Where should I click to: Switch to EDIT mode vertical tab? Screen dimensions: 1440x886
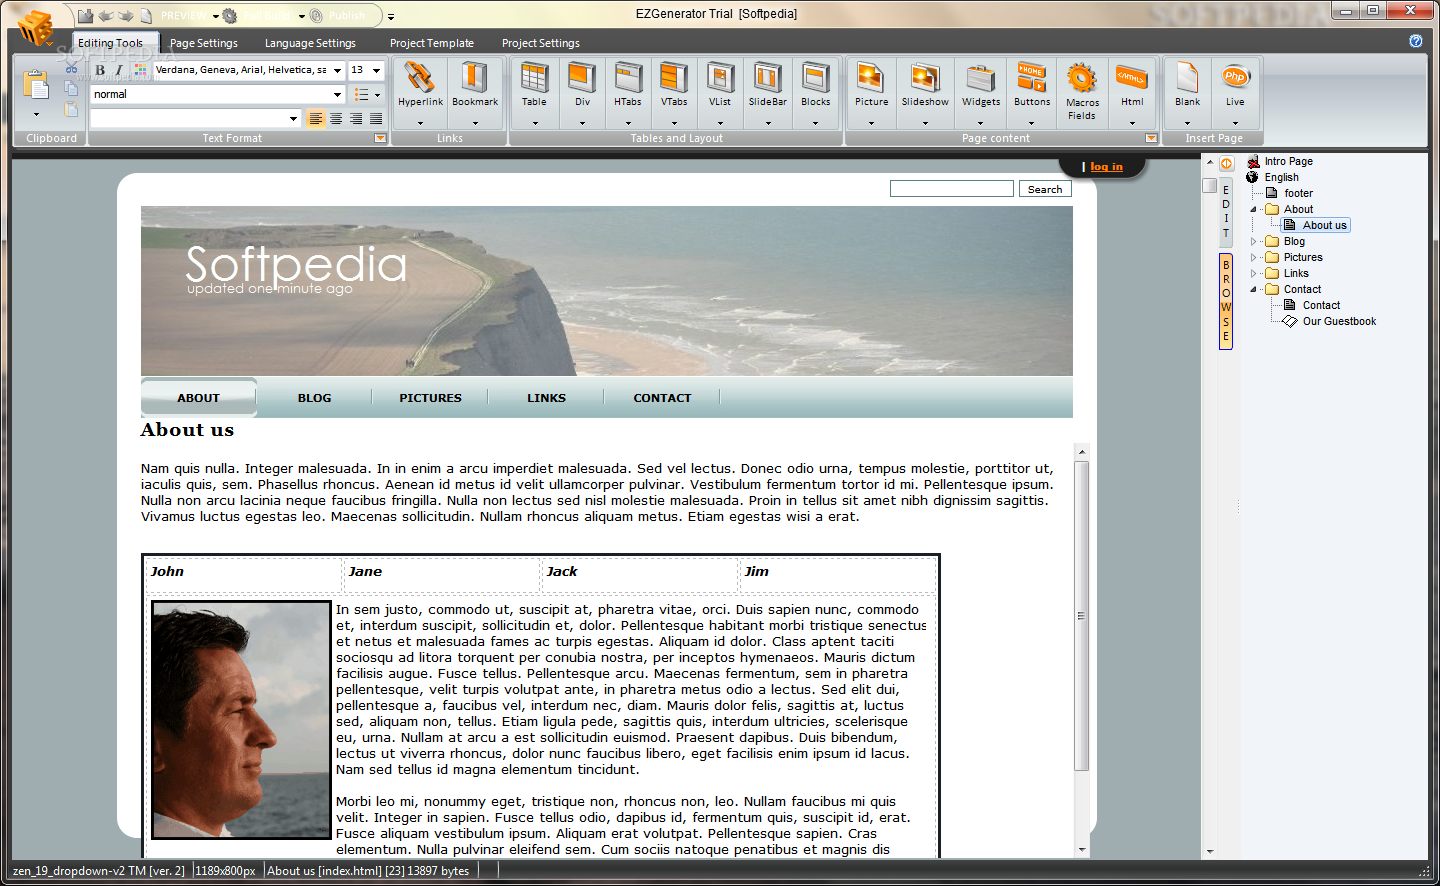pyautogui.click(x=1226, y=211)
